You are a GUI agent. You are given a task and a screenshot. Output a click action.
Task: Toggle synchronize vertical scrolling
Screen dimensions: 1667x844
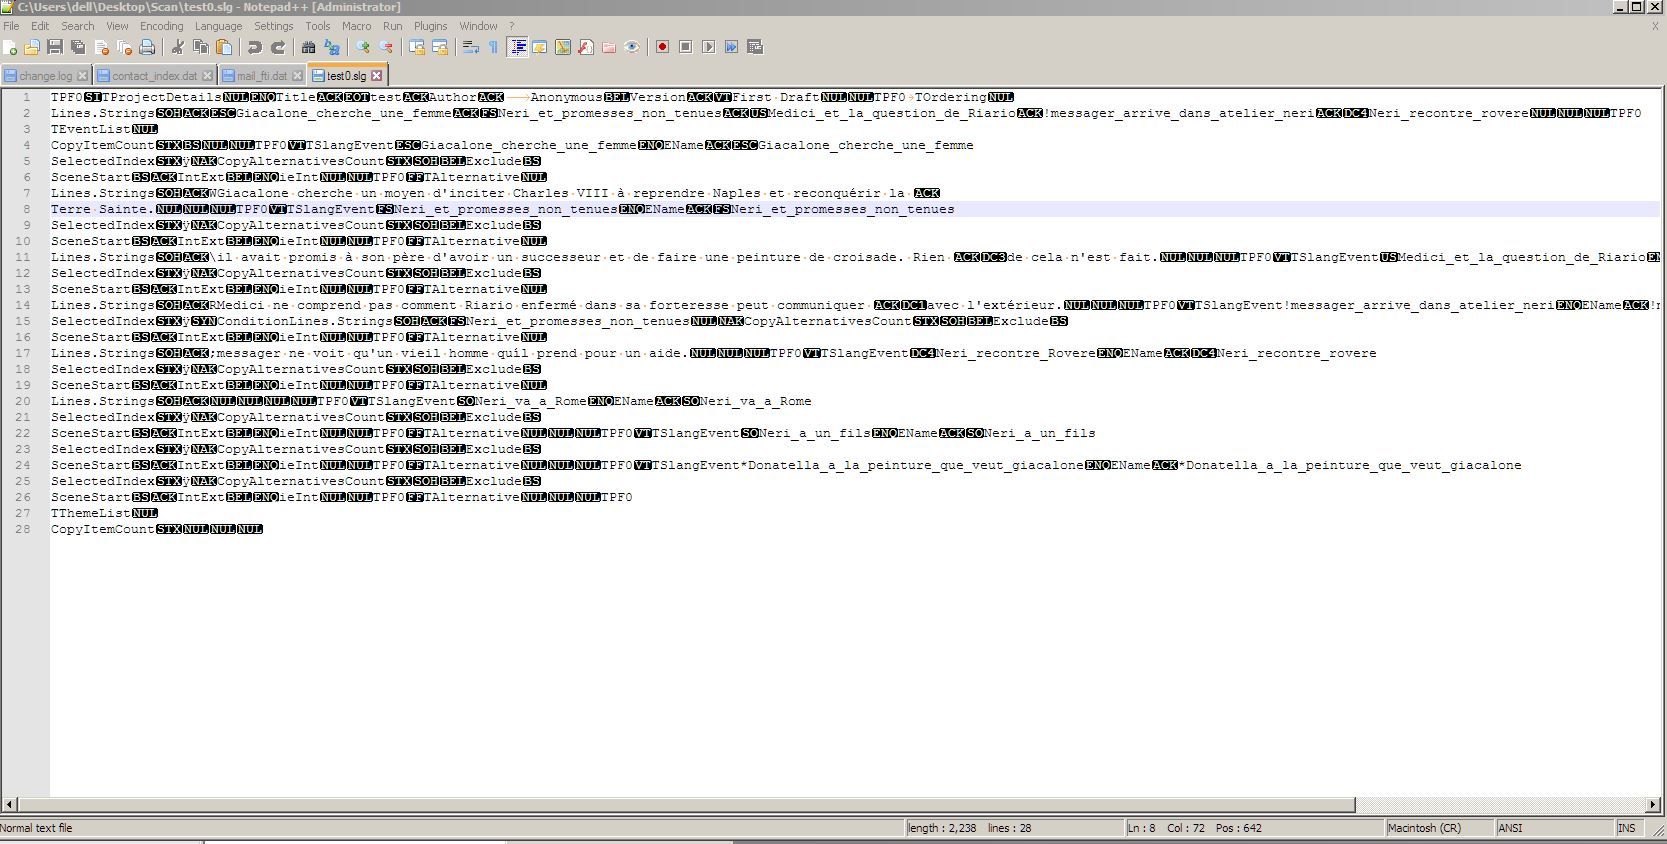click(x=416, y=47)
